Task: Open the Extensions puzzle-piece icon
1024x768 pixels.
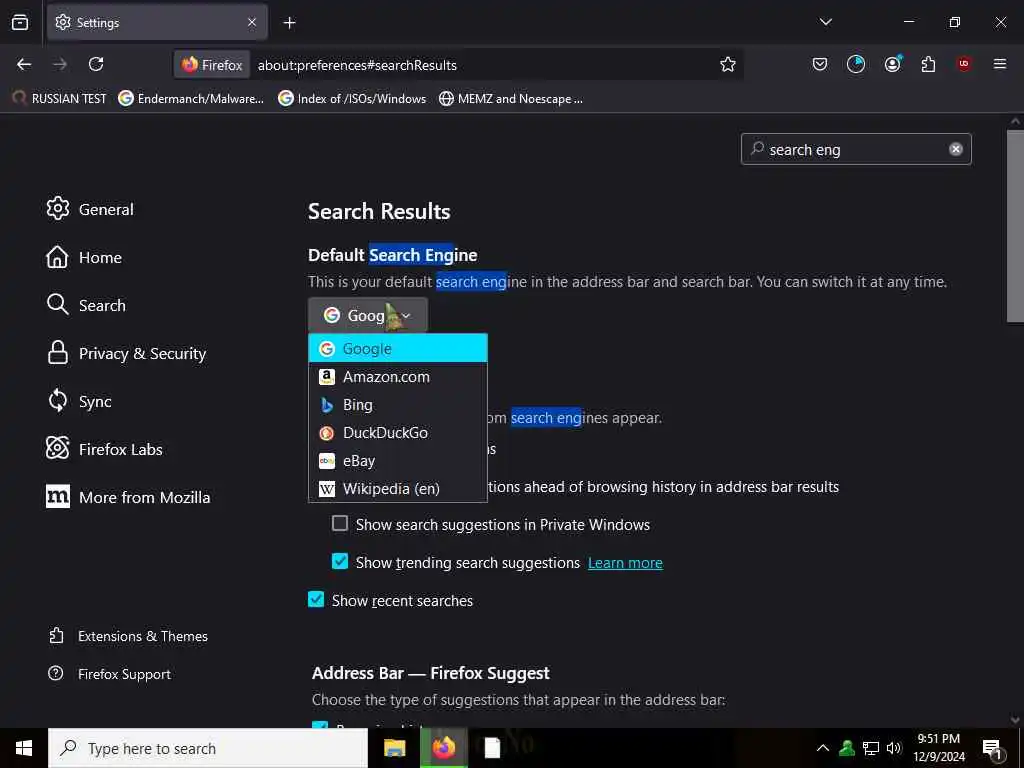Action: click(x=928, y=64)
